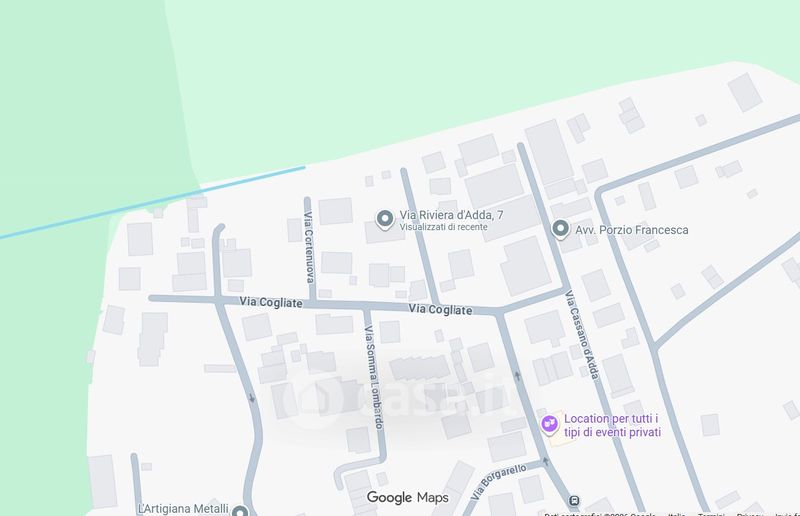The width and height of the screenshot is (800, 516).
Task: Click the blue waterway line in the park
Action: [152, 203]
